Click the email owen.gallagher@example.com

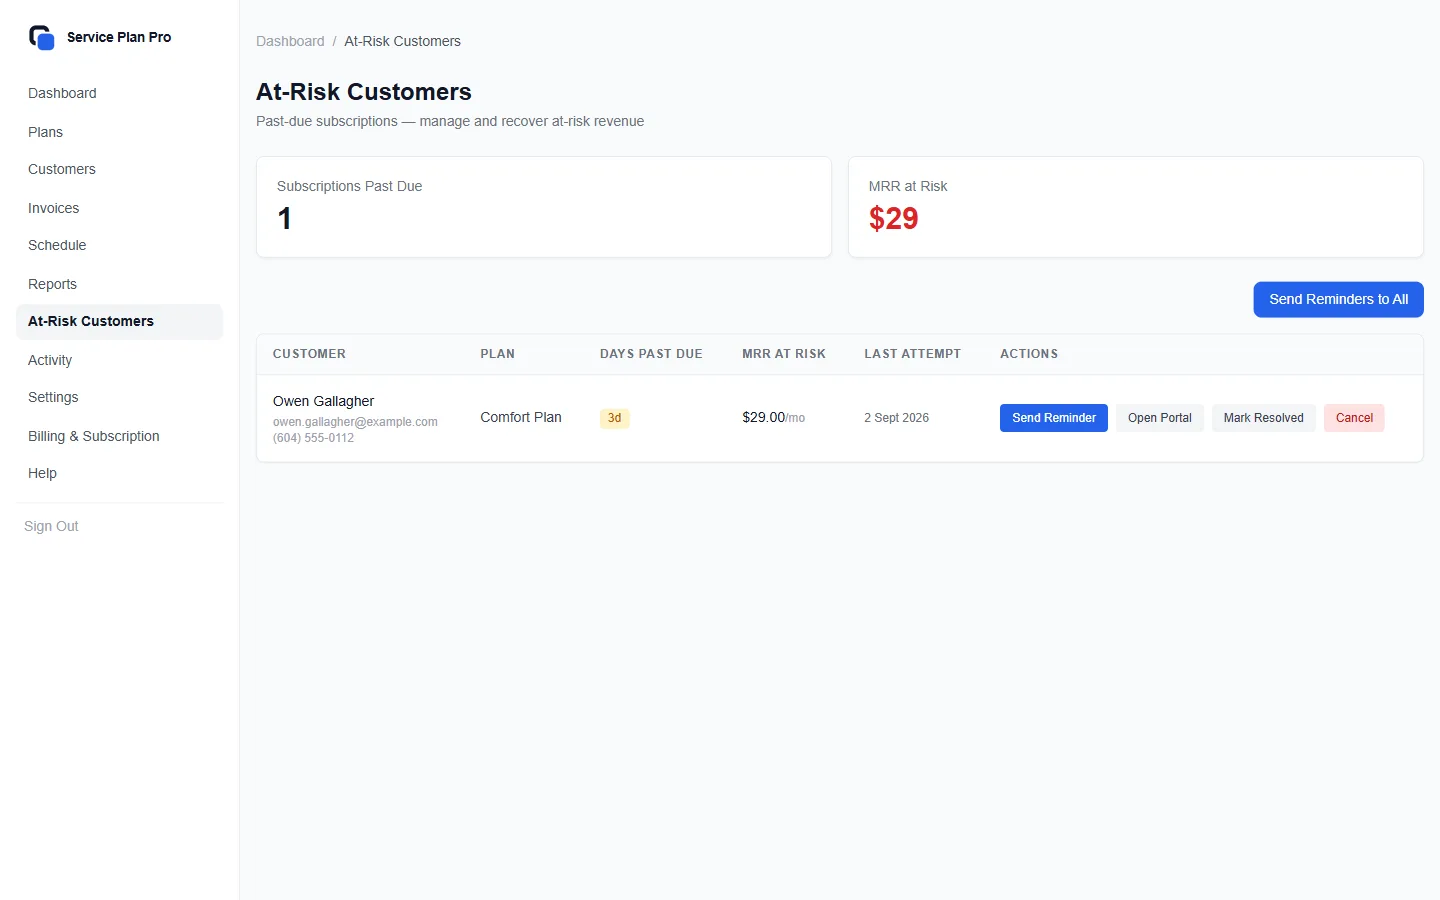click(x=355, y=422)
